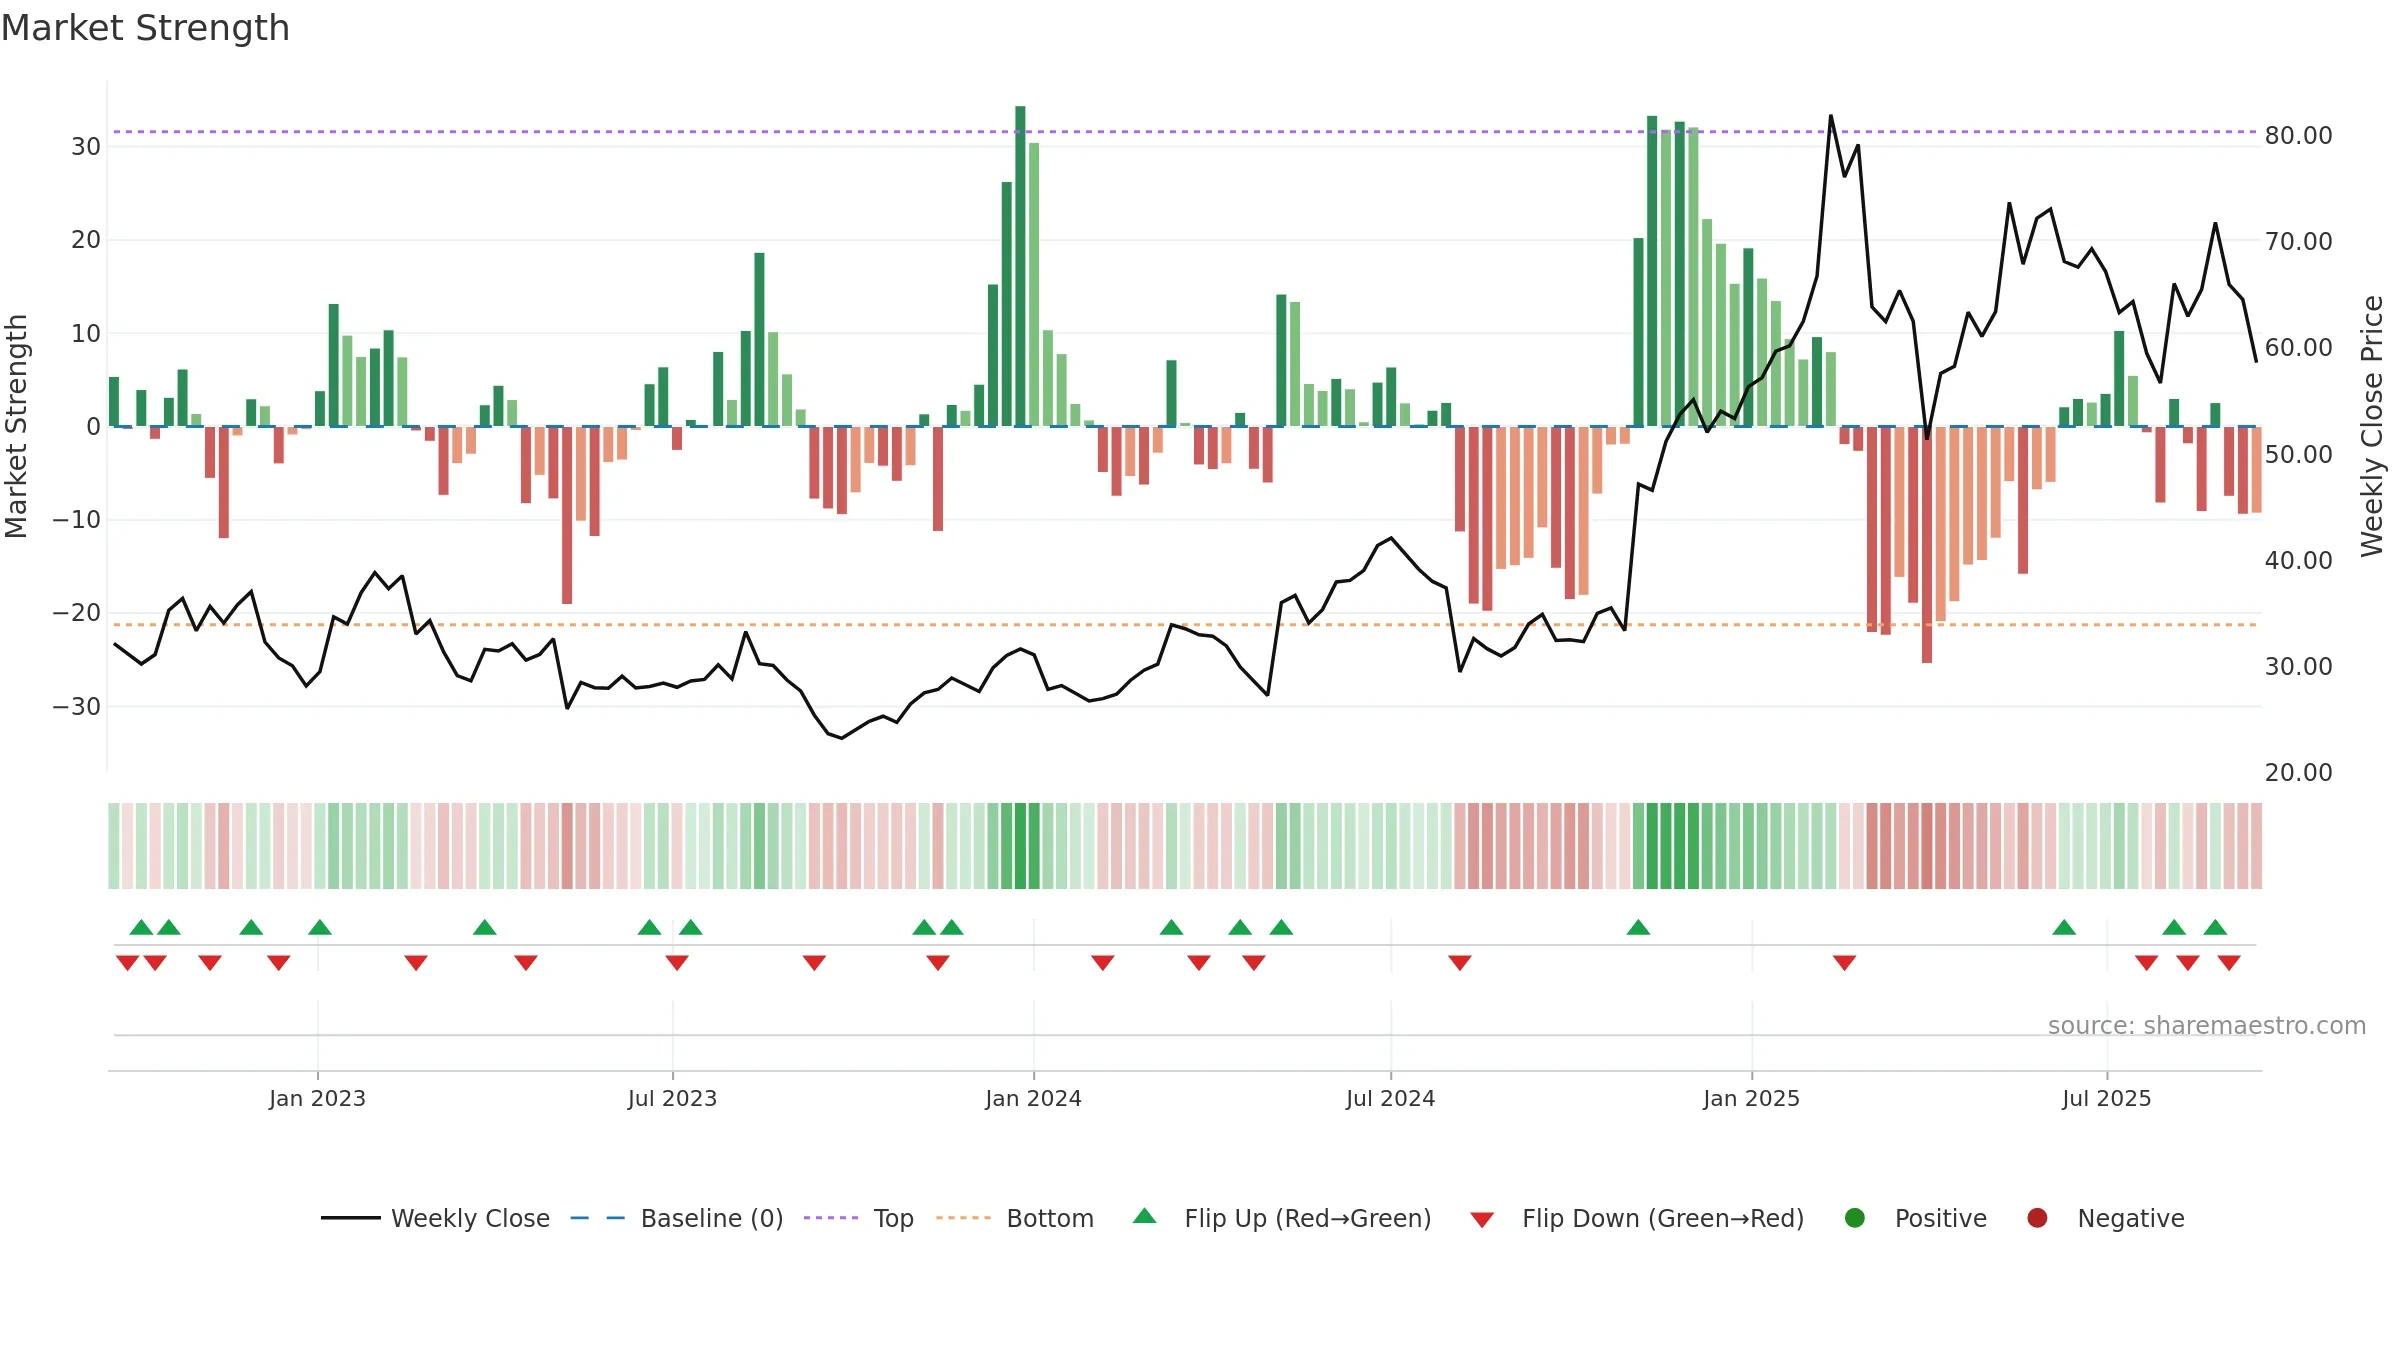Click the '−10' left axis tick label

(x=77, y=520)
